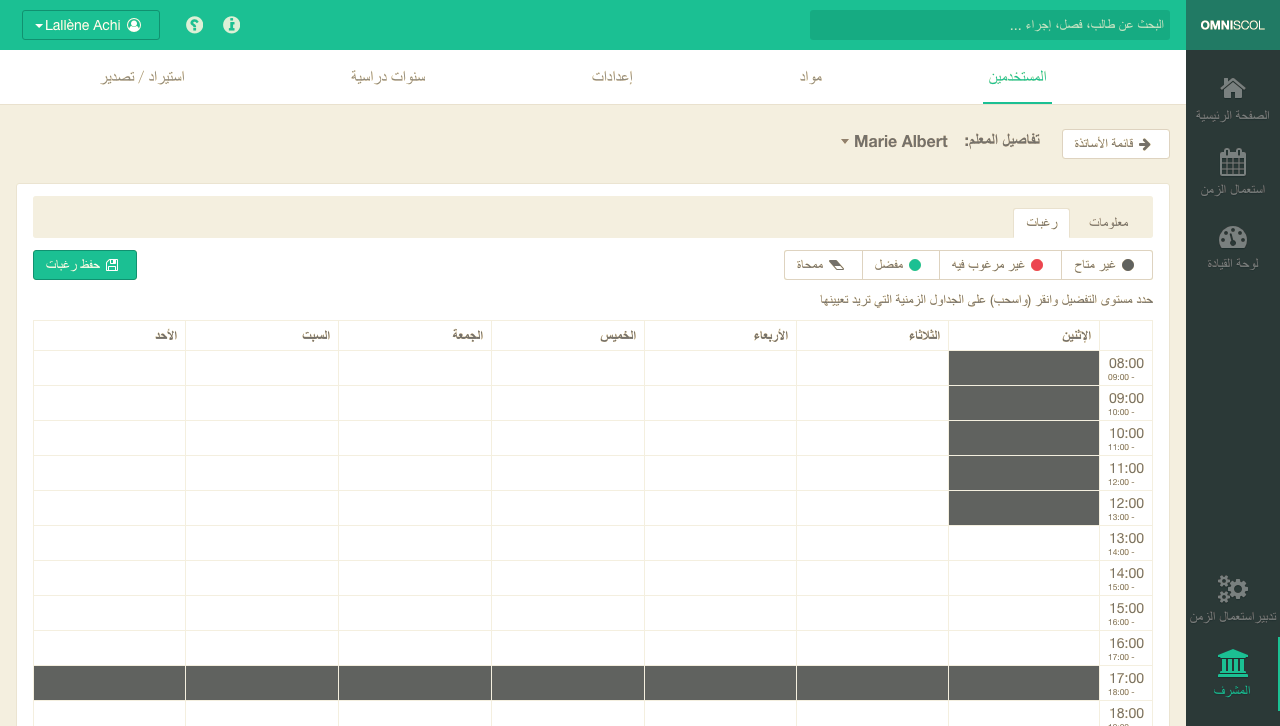This screenshot has width=1280, height=726.
Task: Click the search field in top bar
Action: pyautogui.click(x=989, y=25)
